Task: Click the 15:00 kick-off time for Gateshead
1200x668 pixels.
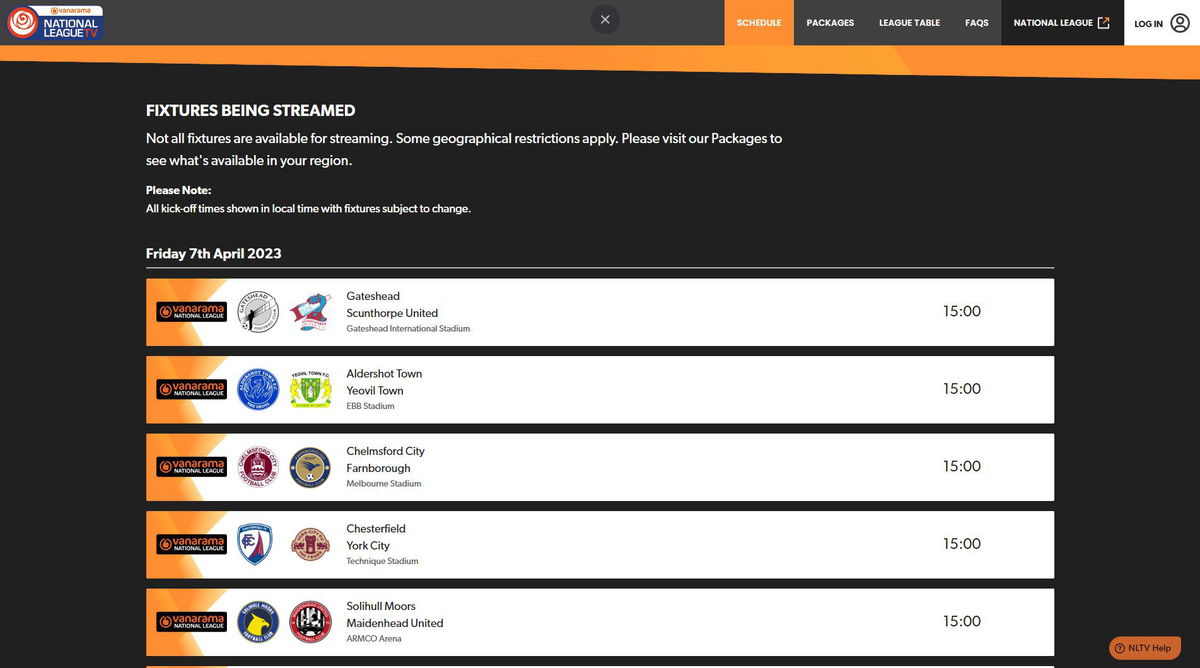Action: (962, 312)
